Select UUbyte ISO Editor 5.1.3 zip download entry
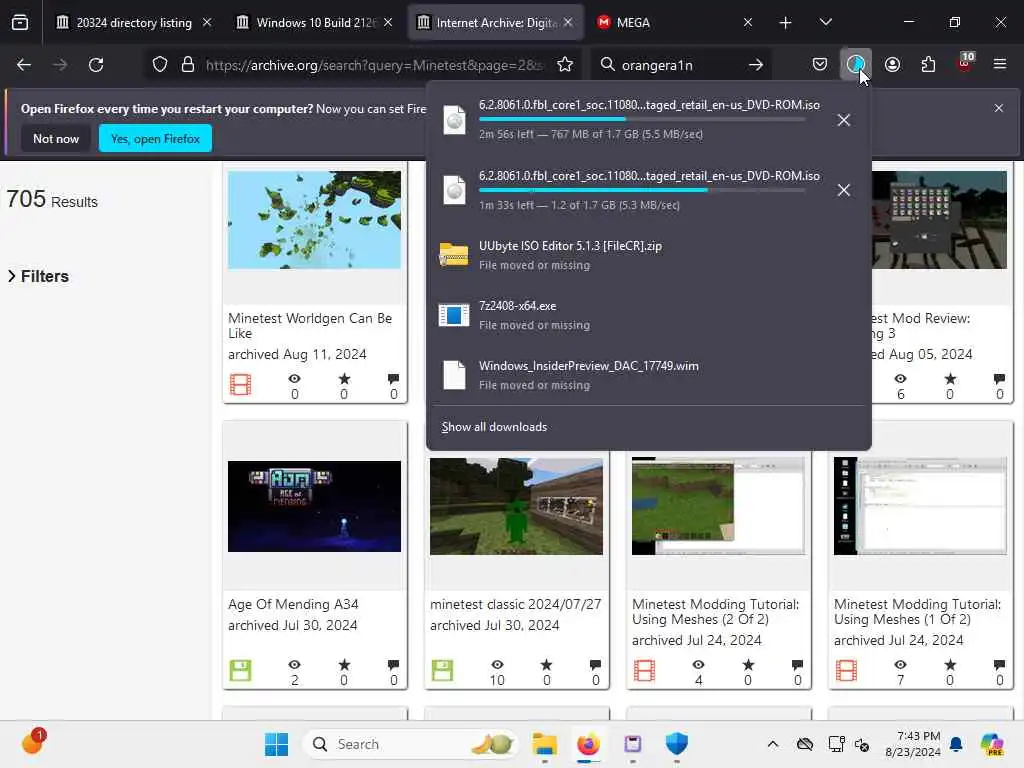The width and height of the screenshot is (1024, 768). tap(648, 255)
